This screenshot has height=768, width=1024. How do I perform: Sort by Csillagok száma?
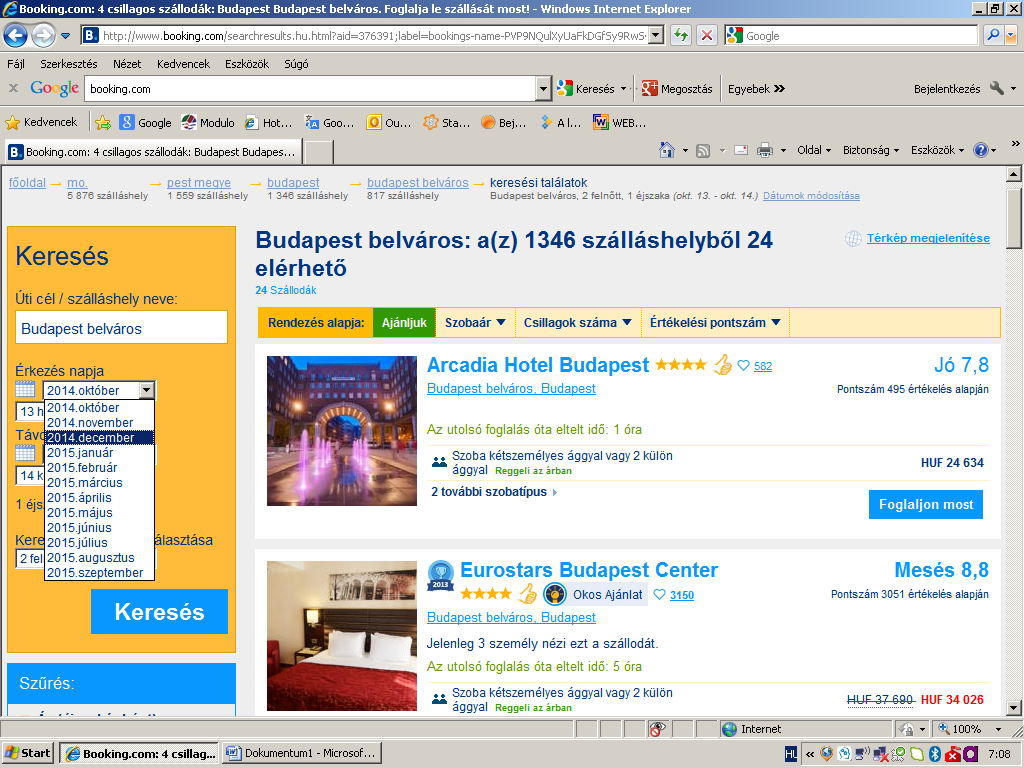pyautogui.click(x=577, y=323)
